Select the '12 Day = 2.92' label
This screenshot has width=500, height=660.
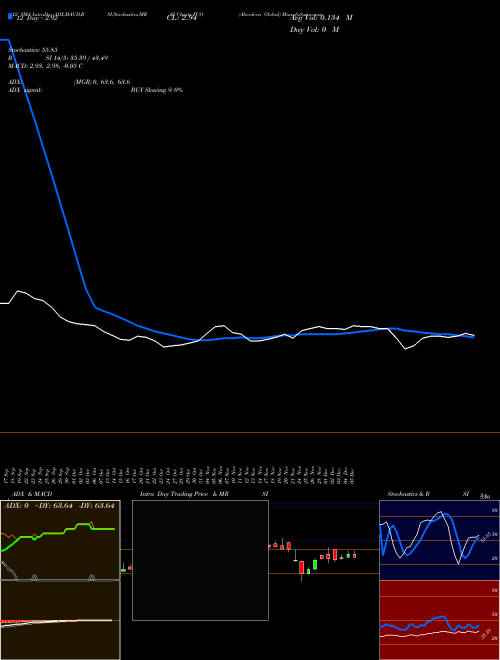pyautogui.click(x=35, y=18)
